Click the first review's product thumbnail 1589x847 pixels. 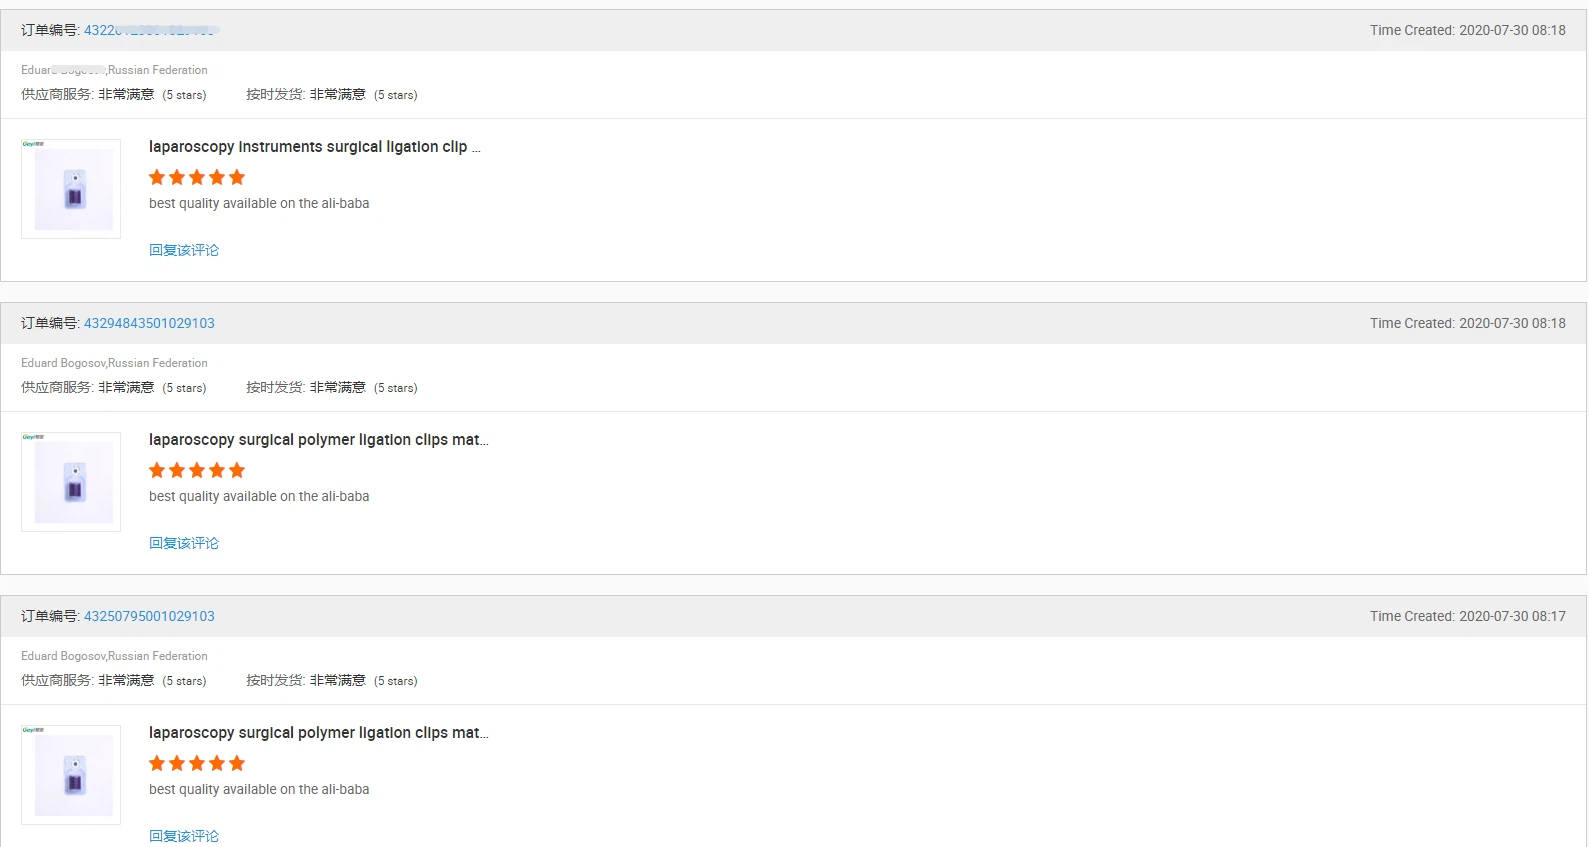coord(71,189)
